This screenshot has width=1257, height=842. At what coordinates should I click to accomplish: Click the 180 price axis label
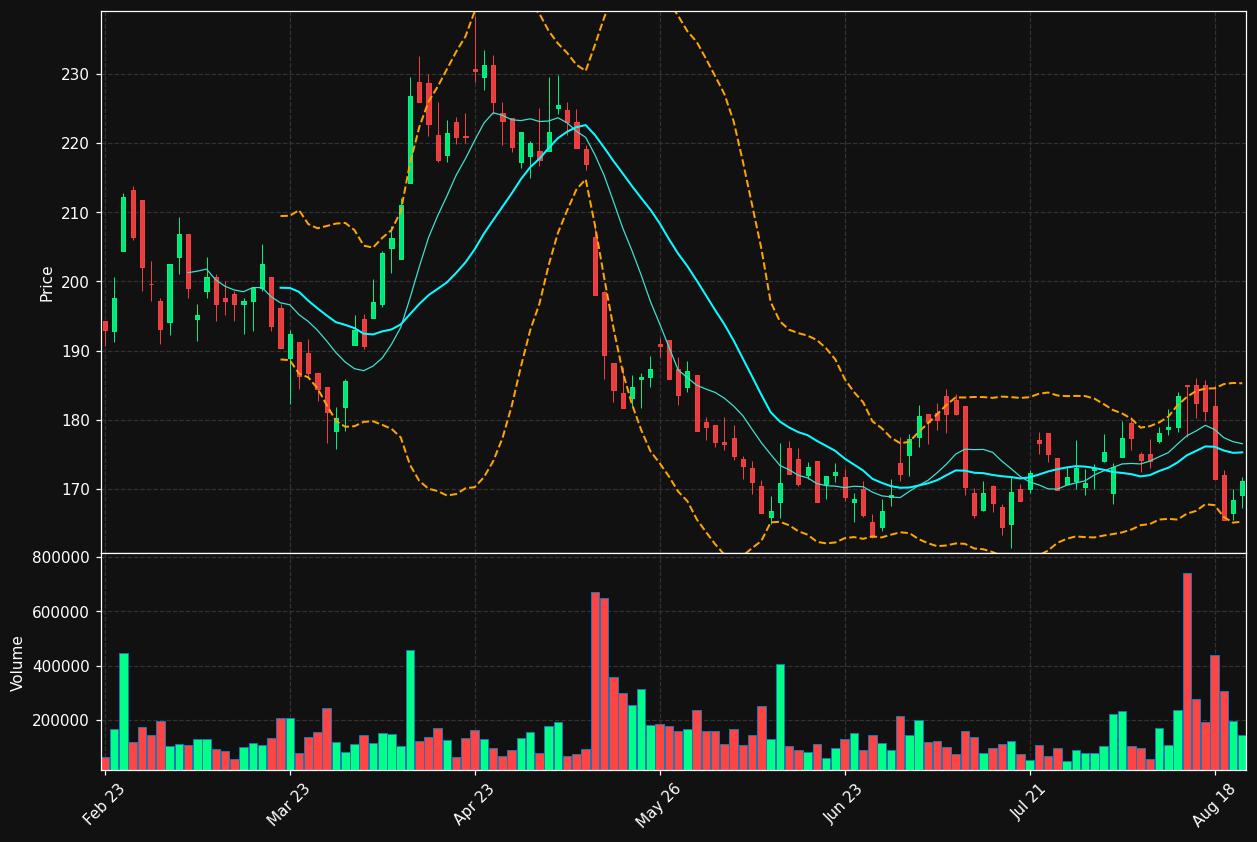click(x=76, y=420)
